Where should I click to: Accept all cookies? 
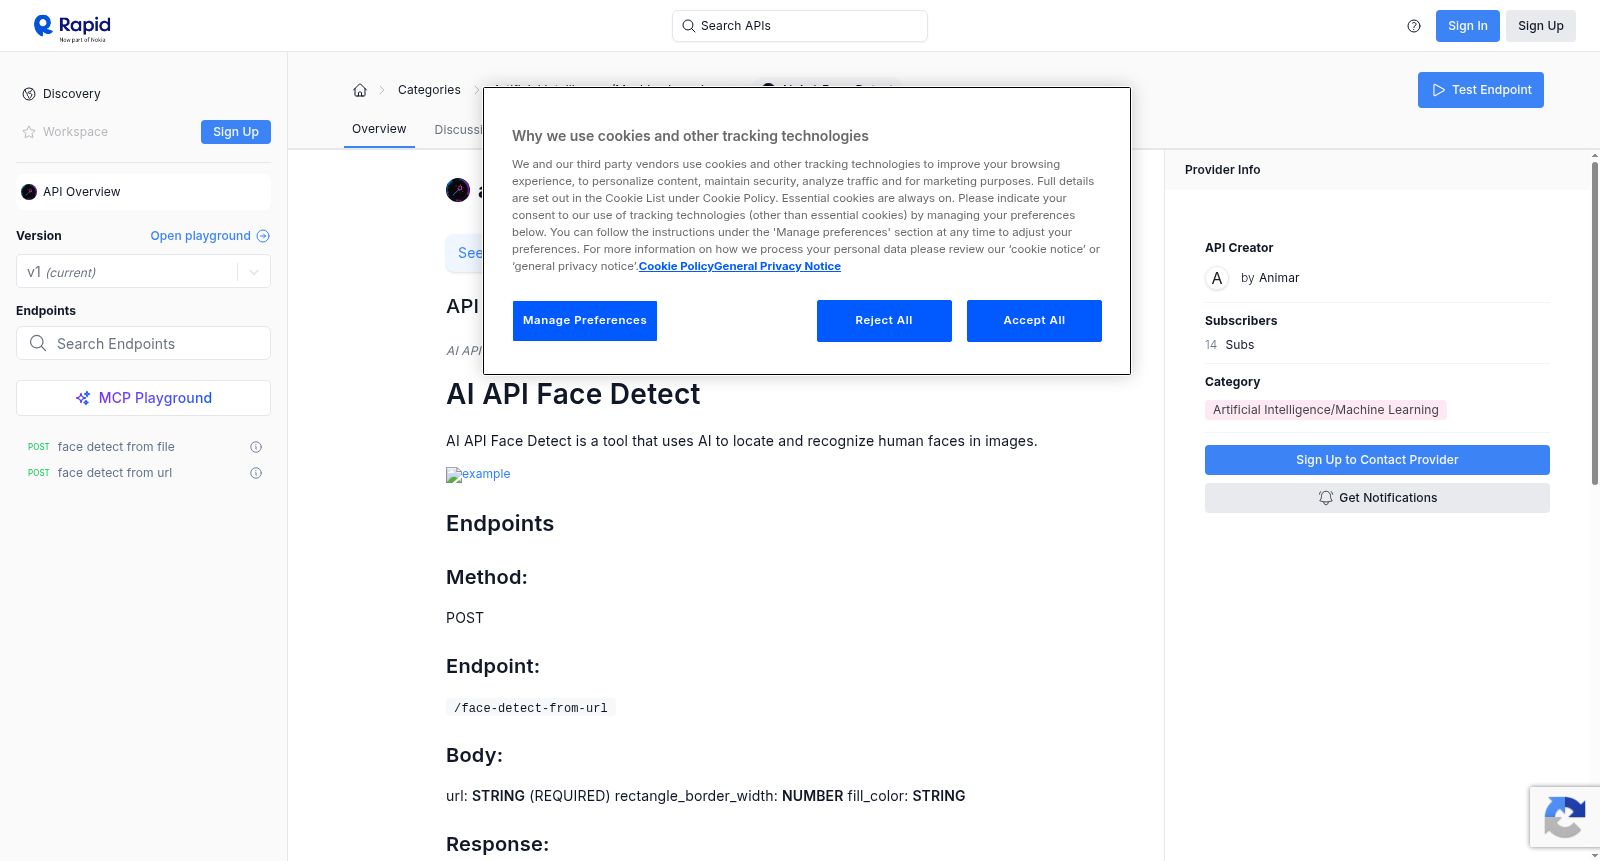tap(1034, 321)
